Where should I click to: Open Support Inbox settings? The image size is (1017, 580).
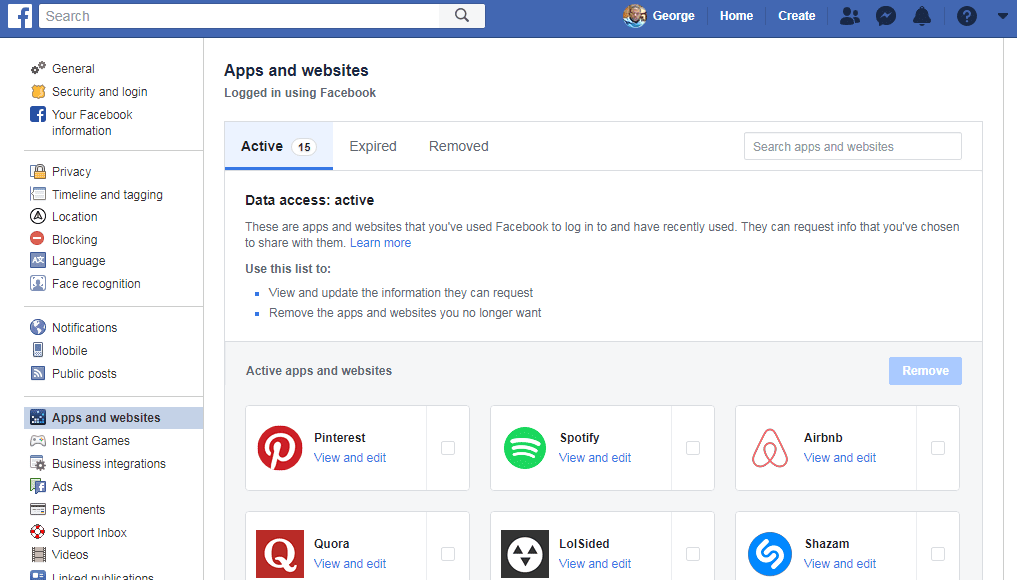[90, 532]
